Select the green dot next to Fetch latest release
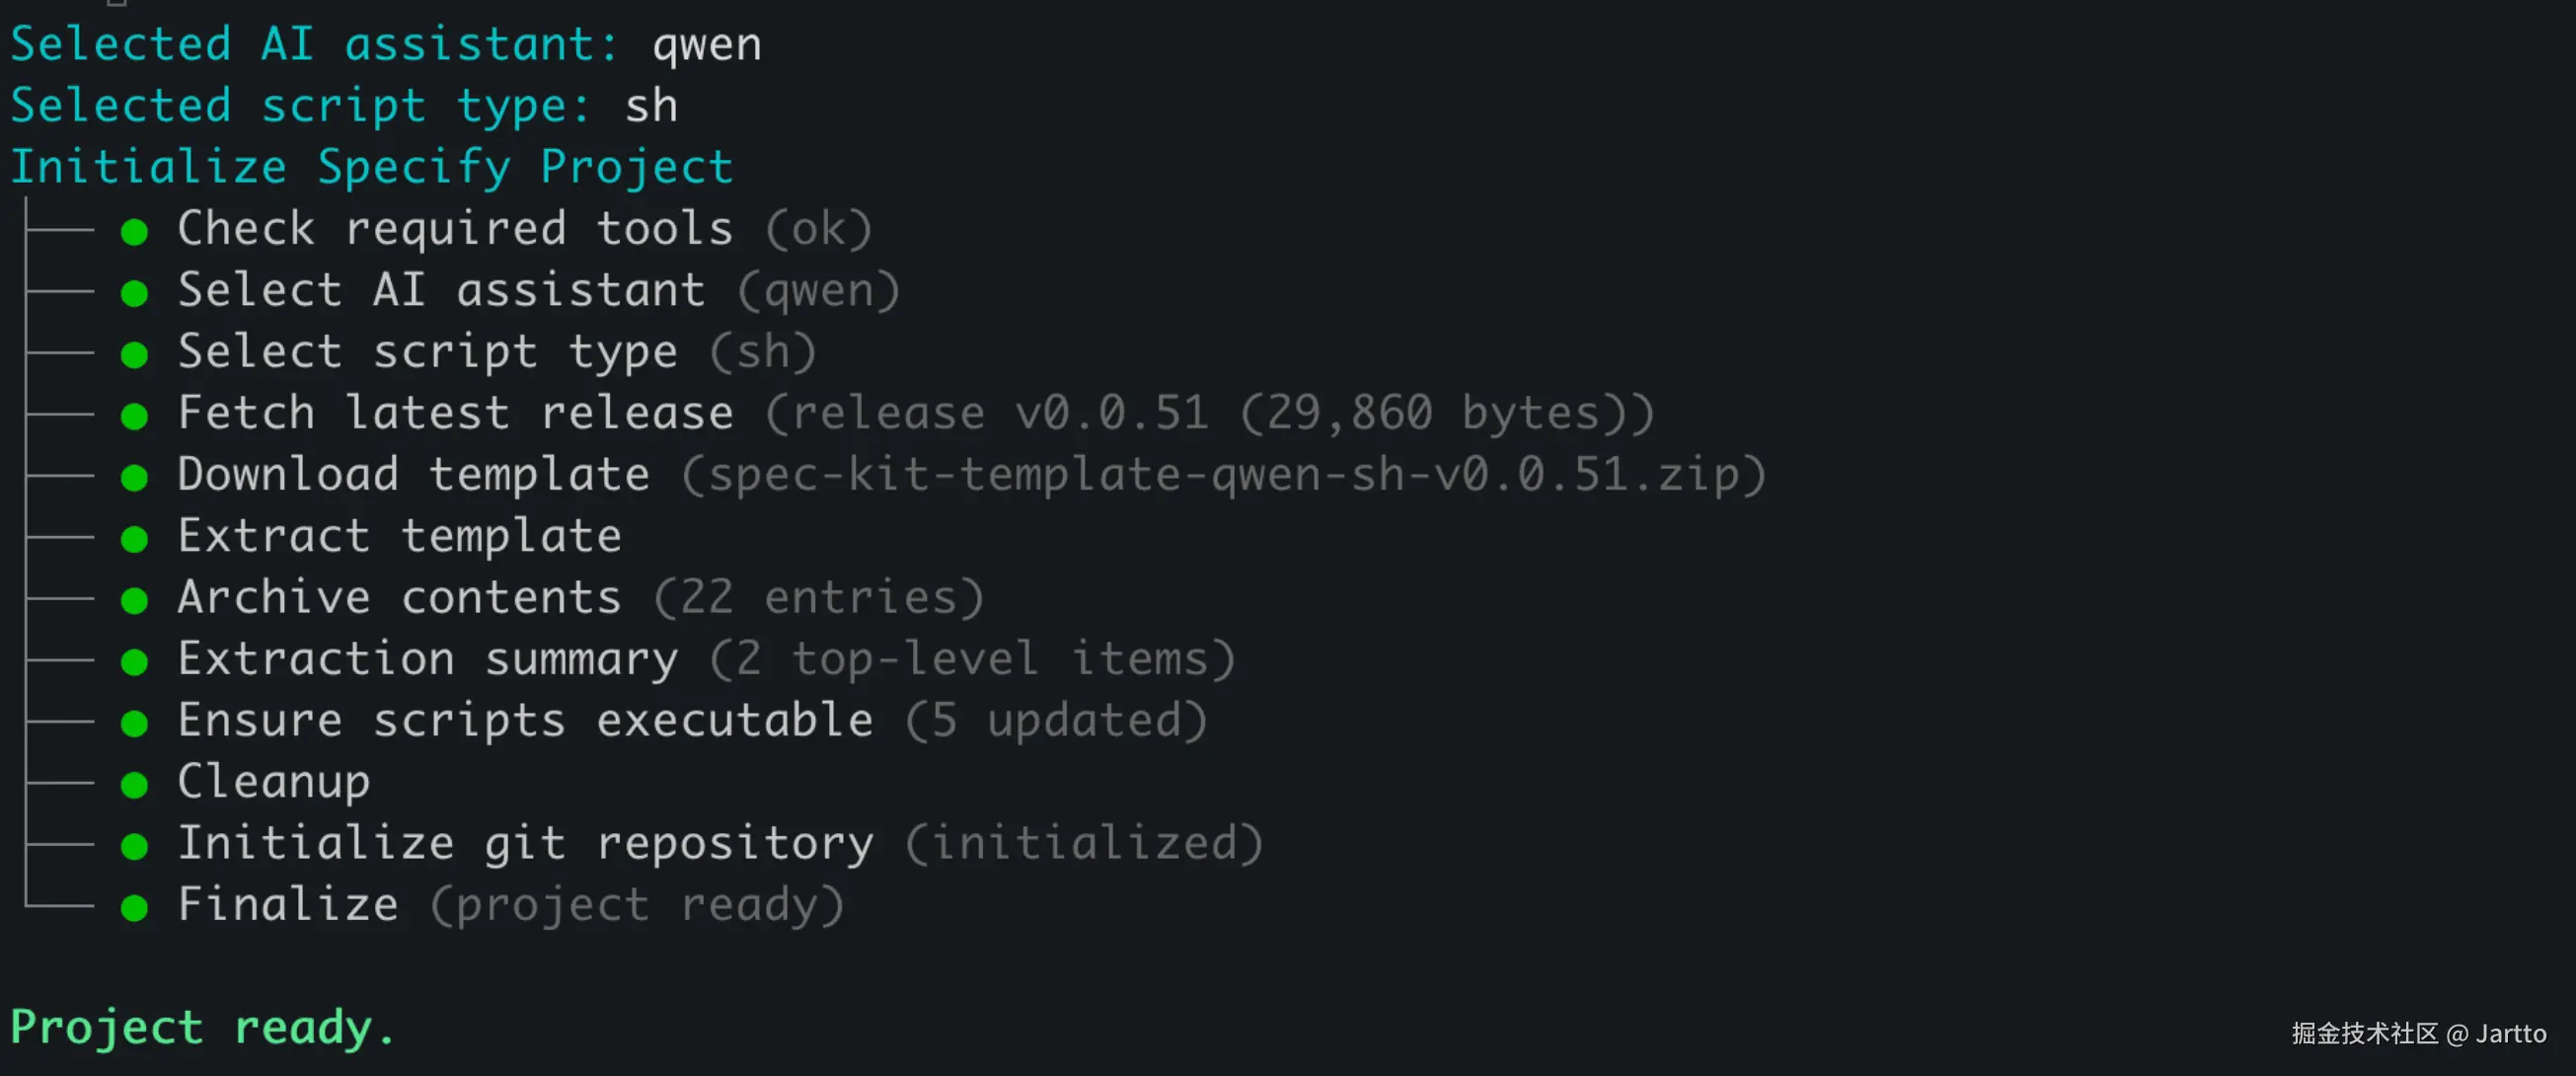This screenshot has height=1076, width=2576. pos(134,416)
